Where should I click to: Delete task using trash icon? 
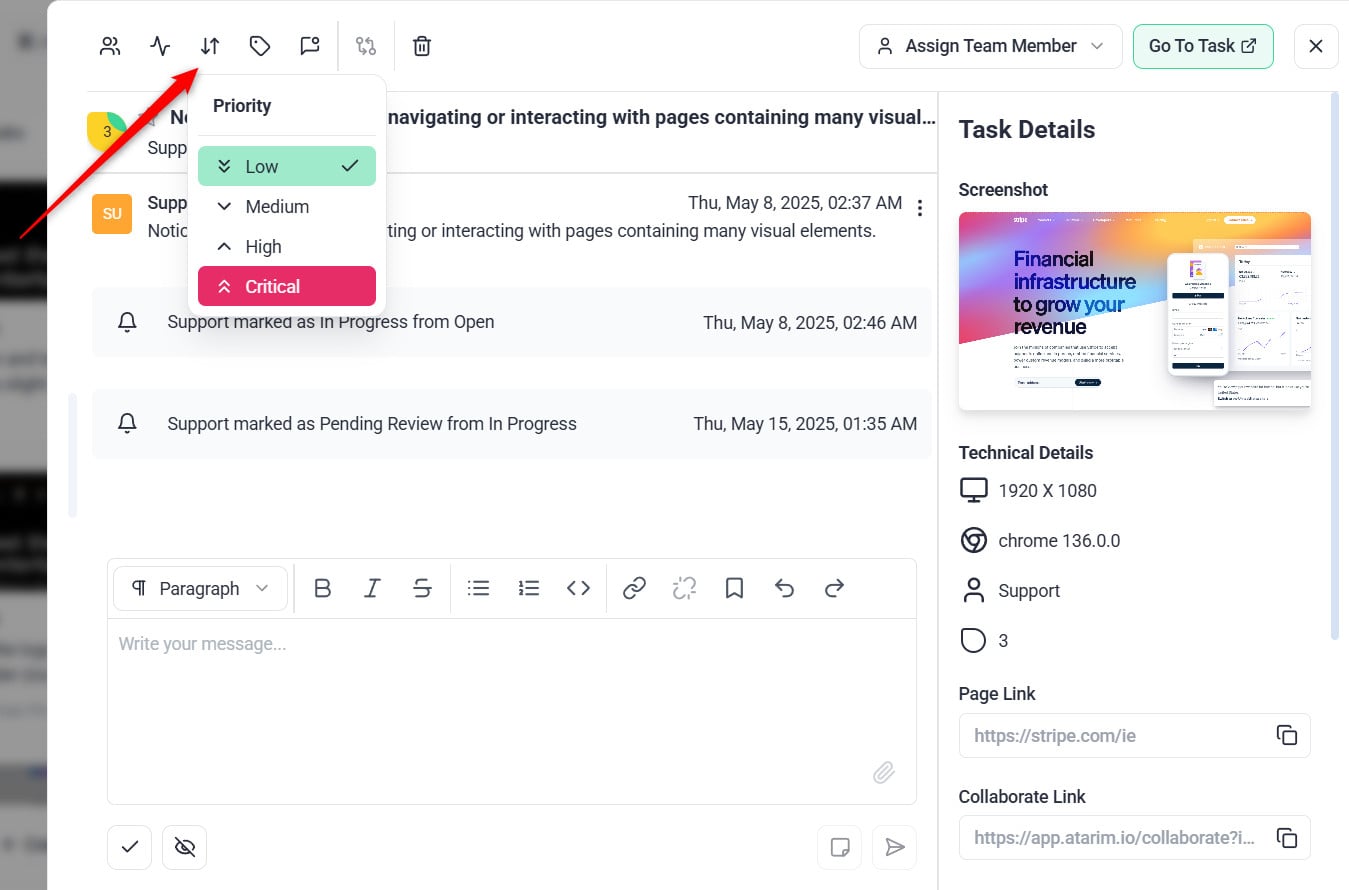422,46
